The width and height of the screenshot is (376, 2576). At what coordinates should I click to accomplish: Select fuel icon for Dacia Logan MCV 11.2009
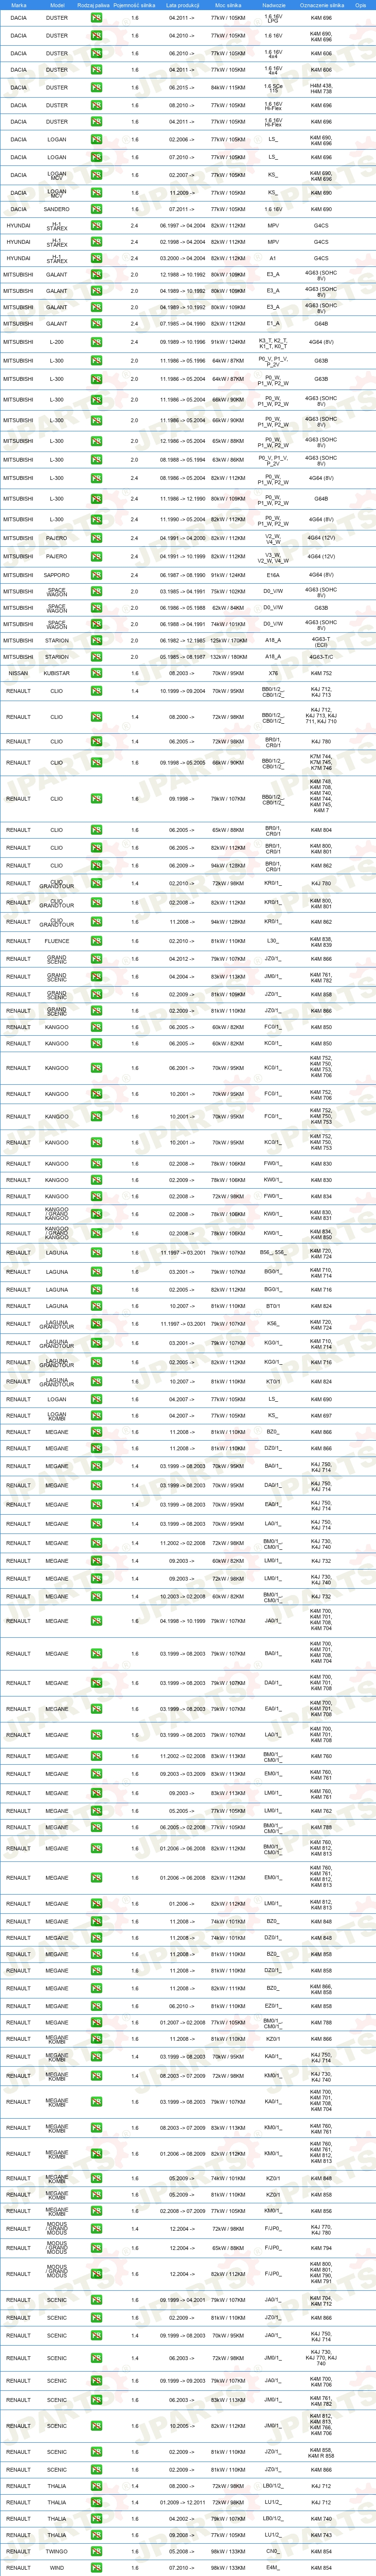point(96,193)
